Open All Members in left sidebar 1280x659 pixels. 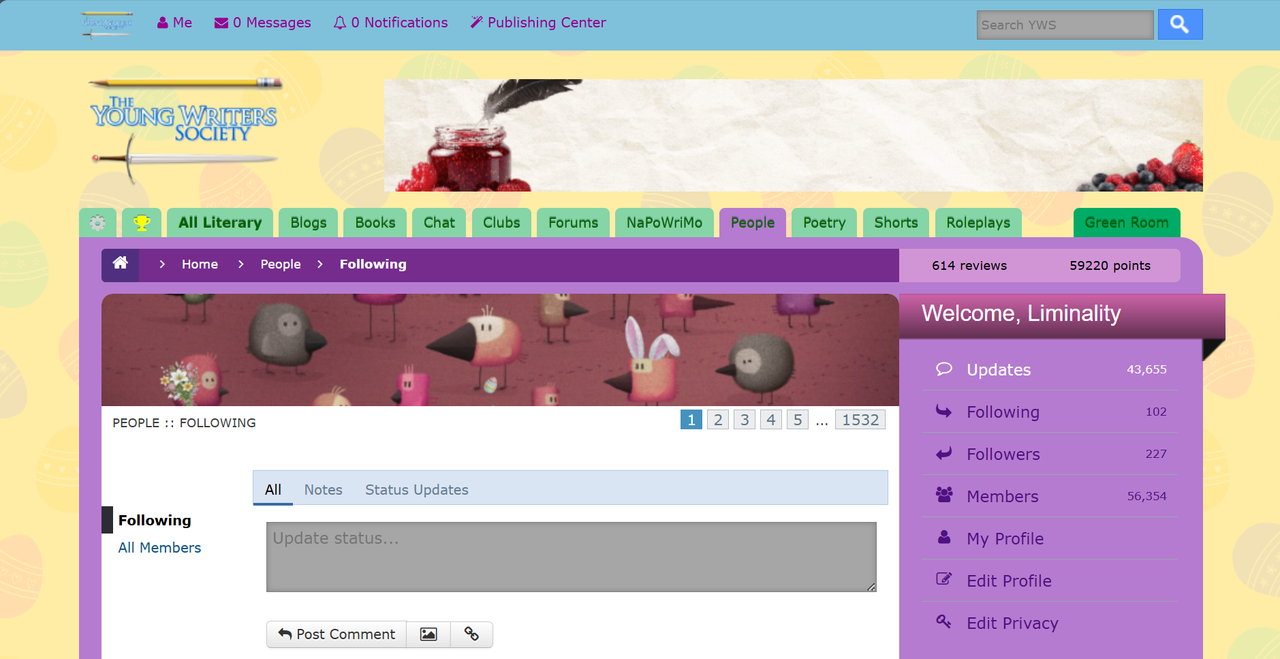pyautogui.click(x=159, y=547)
